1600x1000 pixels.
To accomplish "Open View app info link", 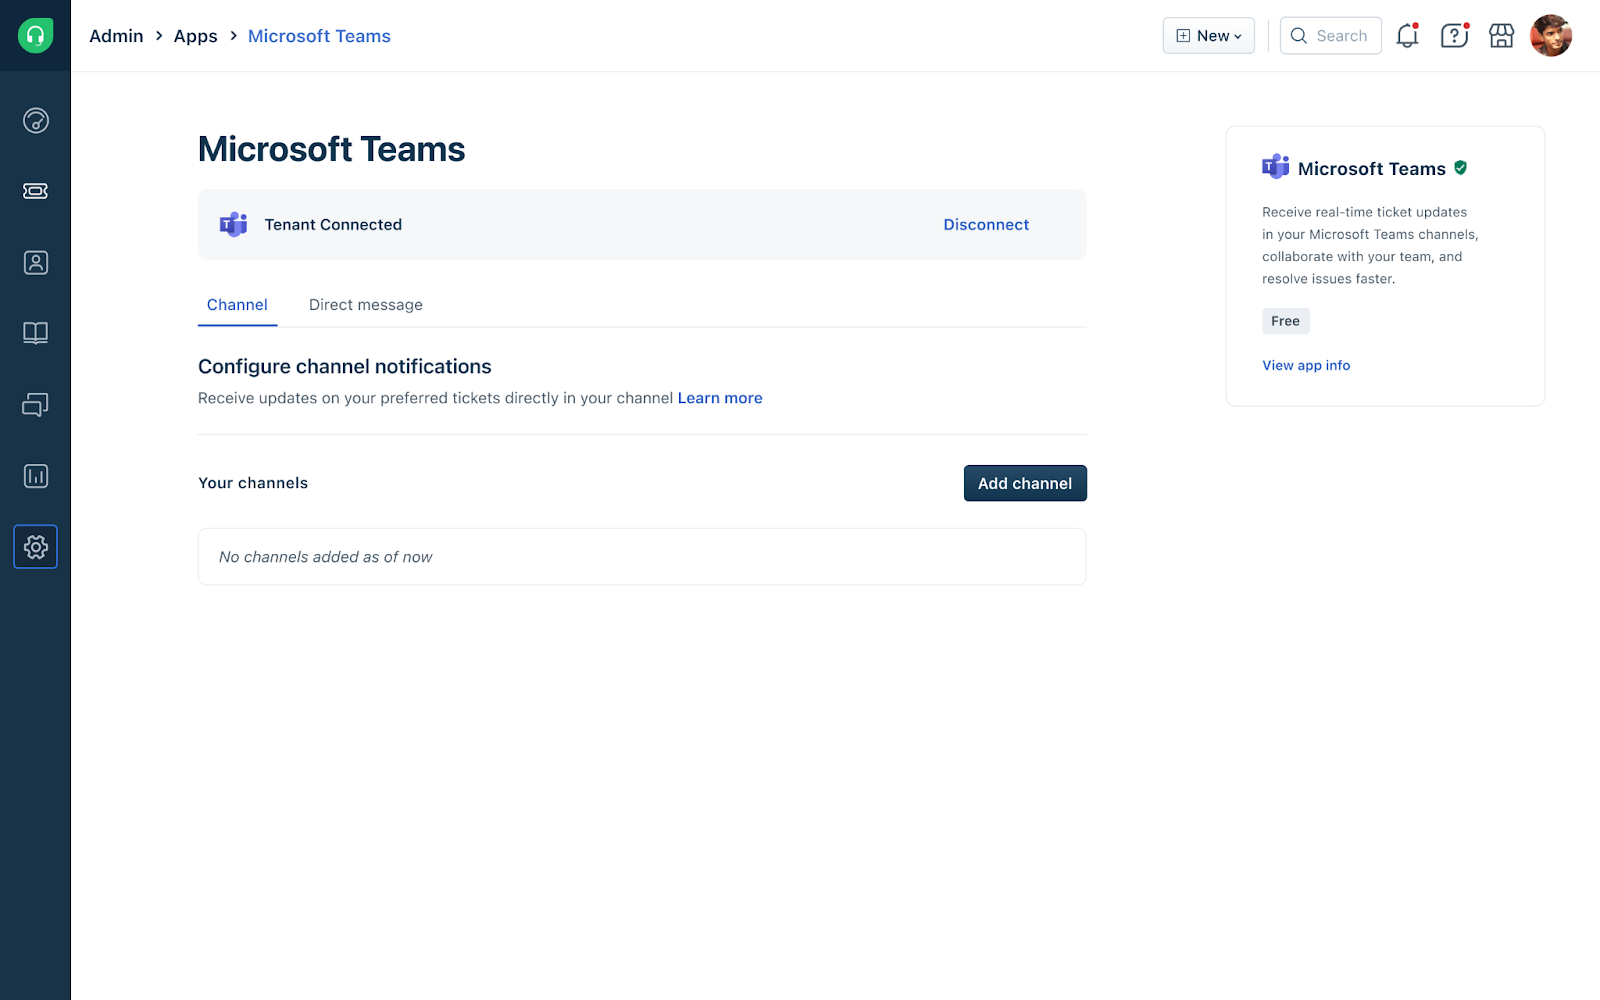I will pyautogui.click(x=1306, y=366).
